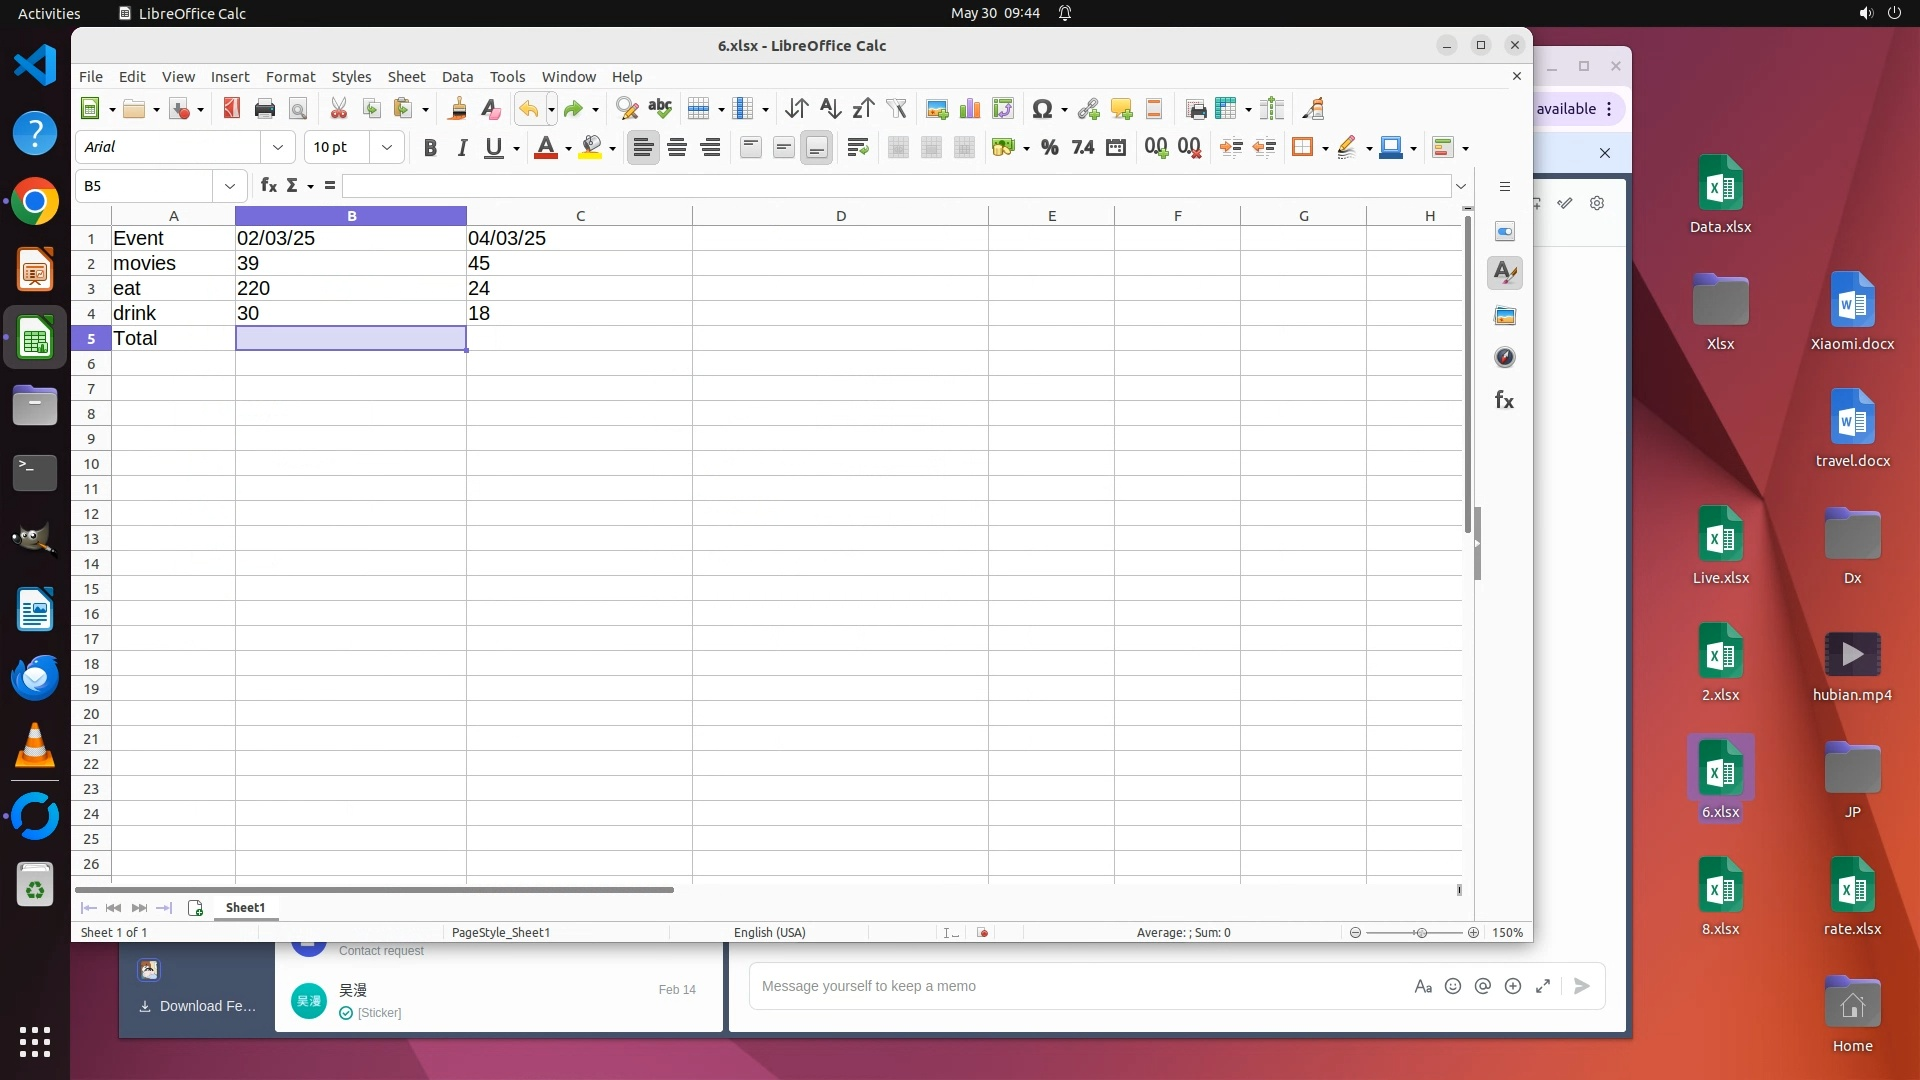Click the Insert Chart toolbar icon
This screenshot has height=1080, width=1920.
(969, 109)
